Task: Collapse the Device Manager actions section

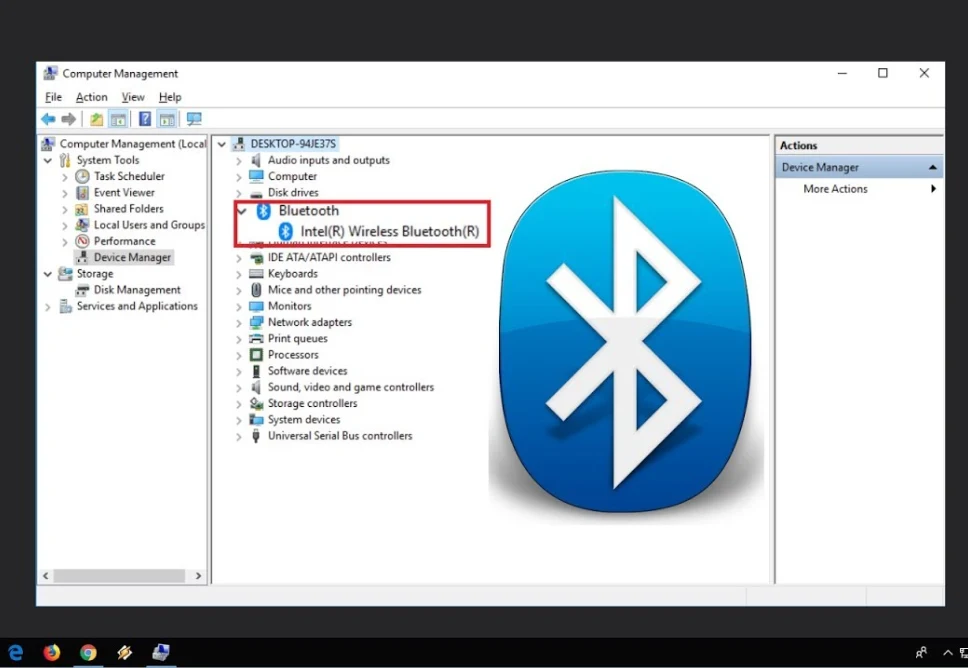Action: 932,167
